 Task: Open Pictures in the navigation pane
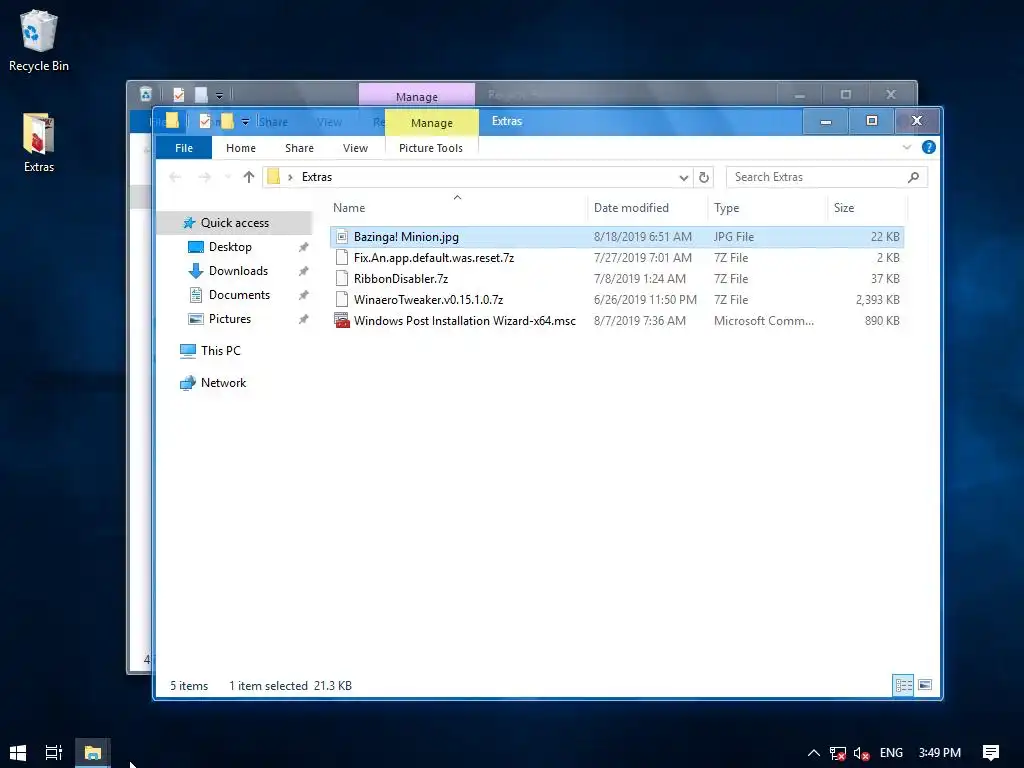pos(230,319)
